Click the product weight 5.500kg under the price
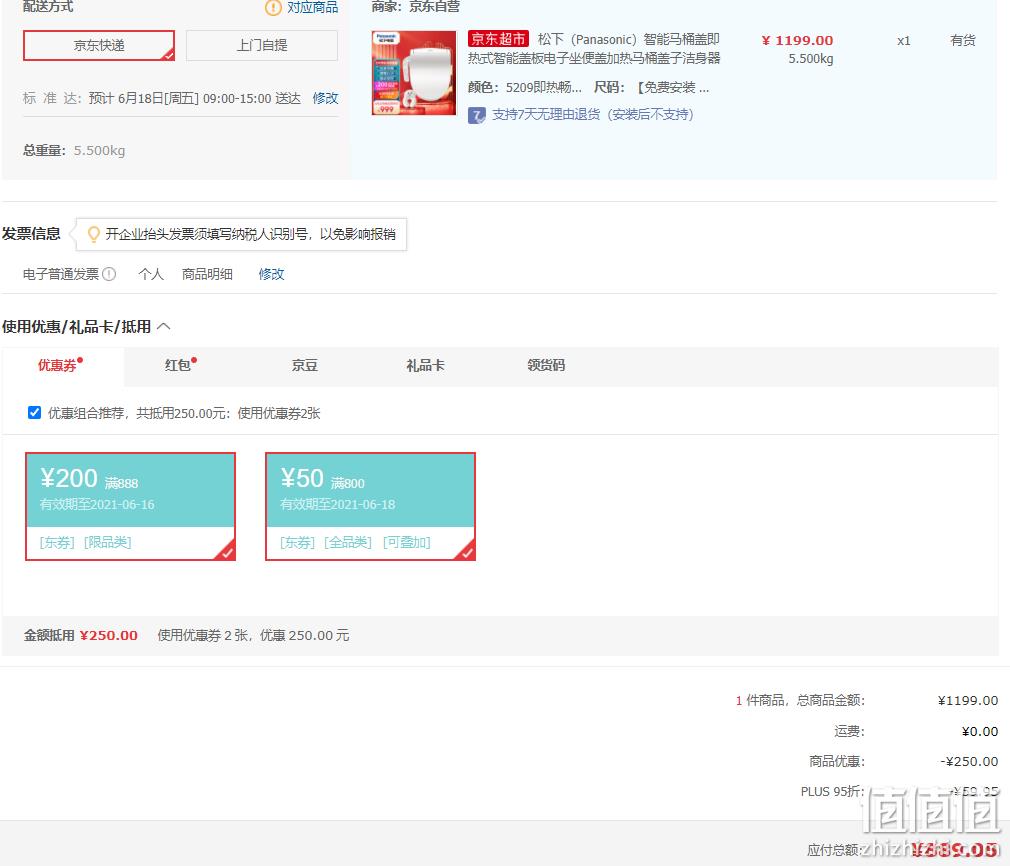The height and width of the screenshot is (866, 1010). 811,59
